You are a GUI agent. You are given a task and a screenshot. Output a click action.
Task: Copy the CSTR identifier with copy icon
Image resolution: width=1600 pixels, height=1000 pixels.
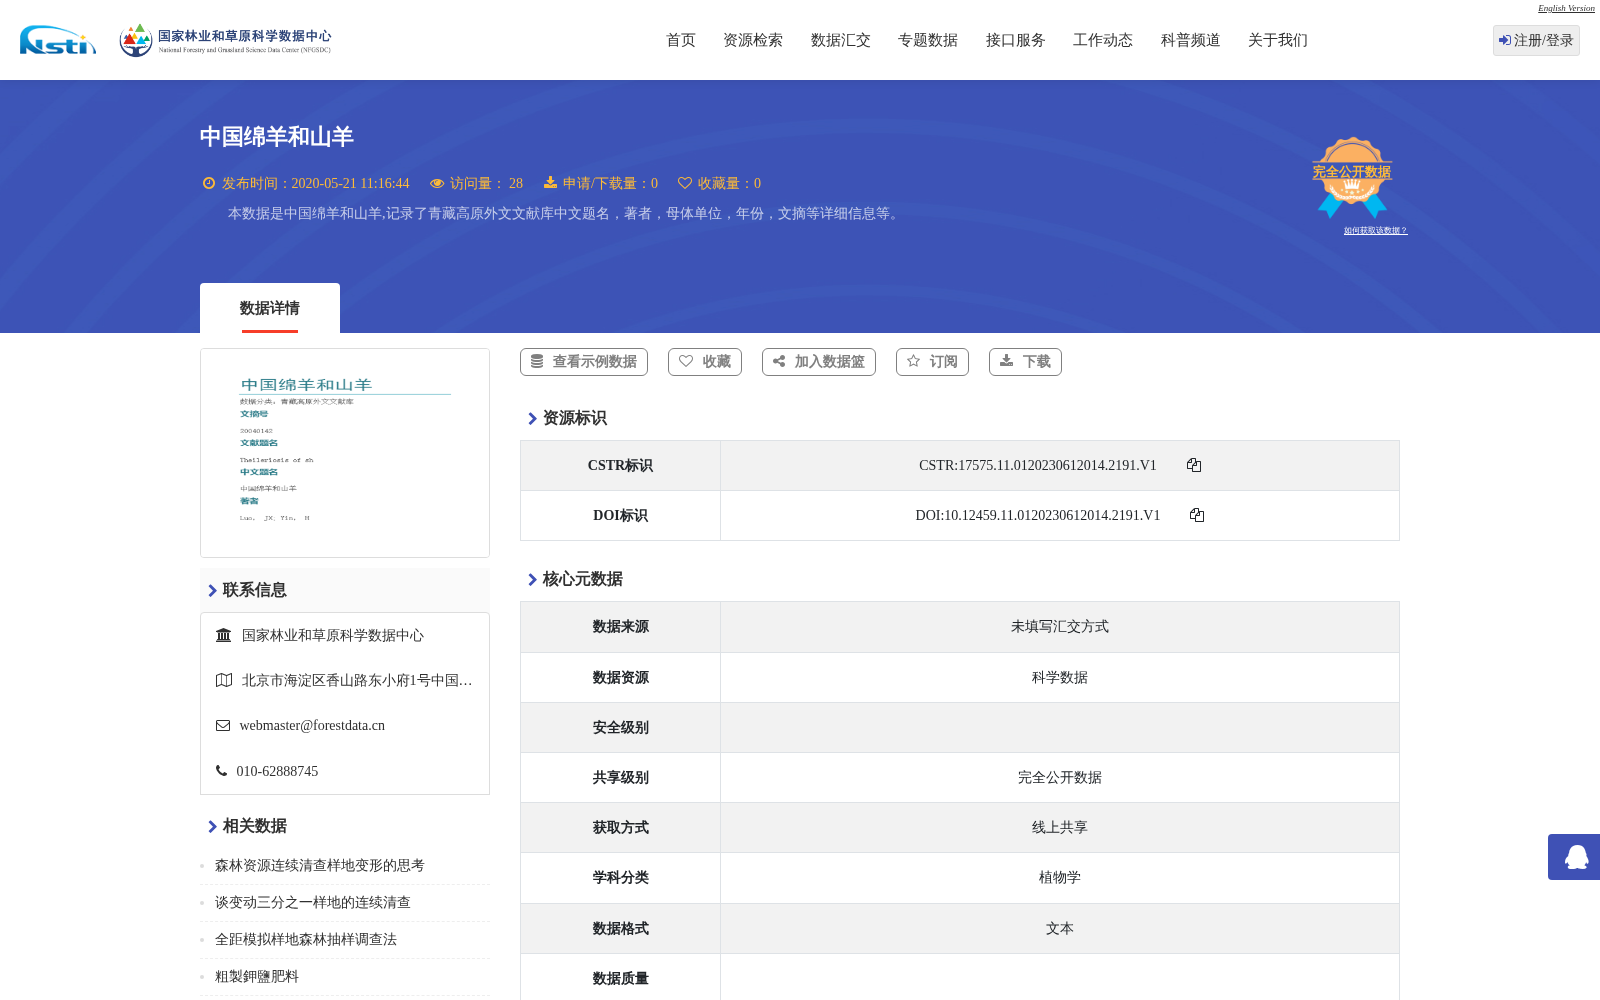click(x=1194, y=465)
